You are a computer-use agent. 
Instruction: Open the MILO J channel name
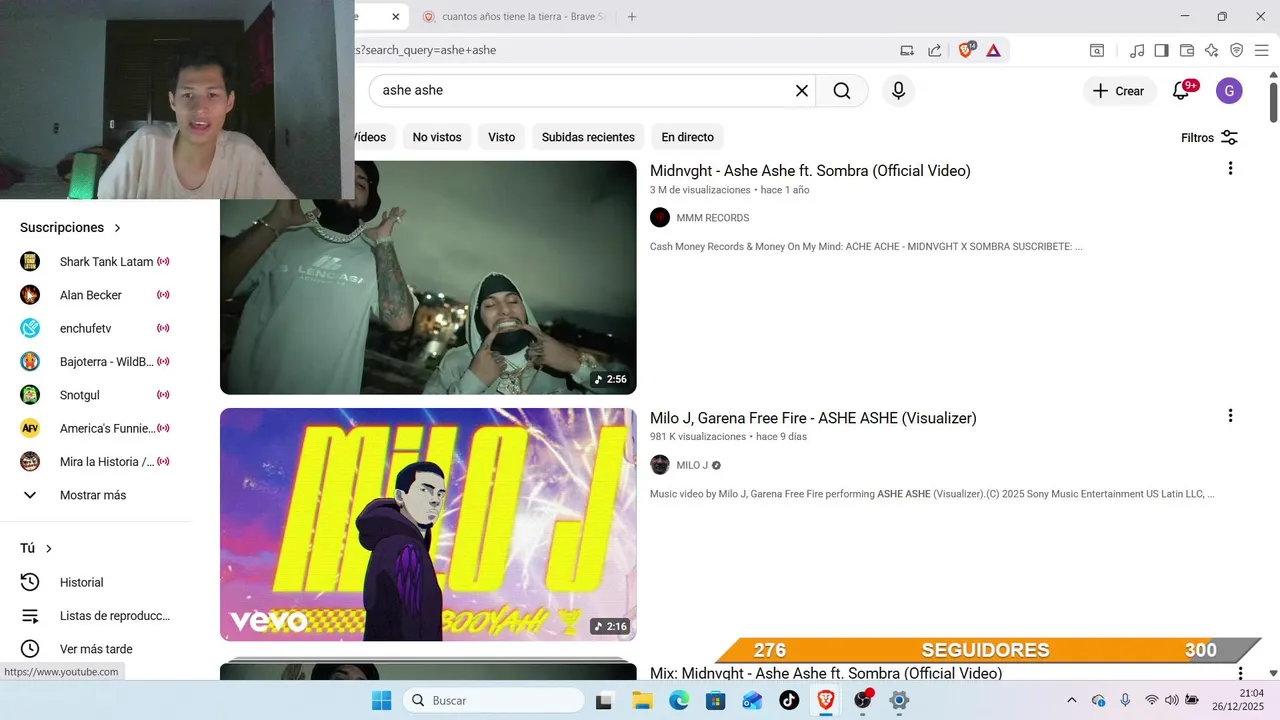coord(692,465)
